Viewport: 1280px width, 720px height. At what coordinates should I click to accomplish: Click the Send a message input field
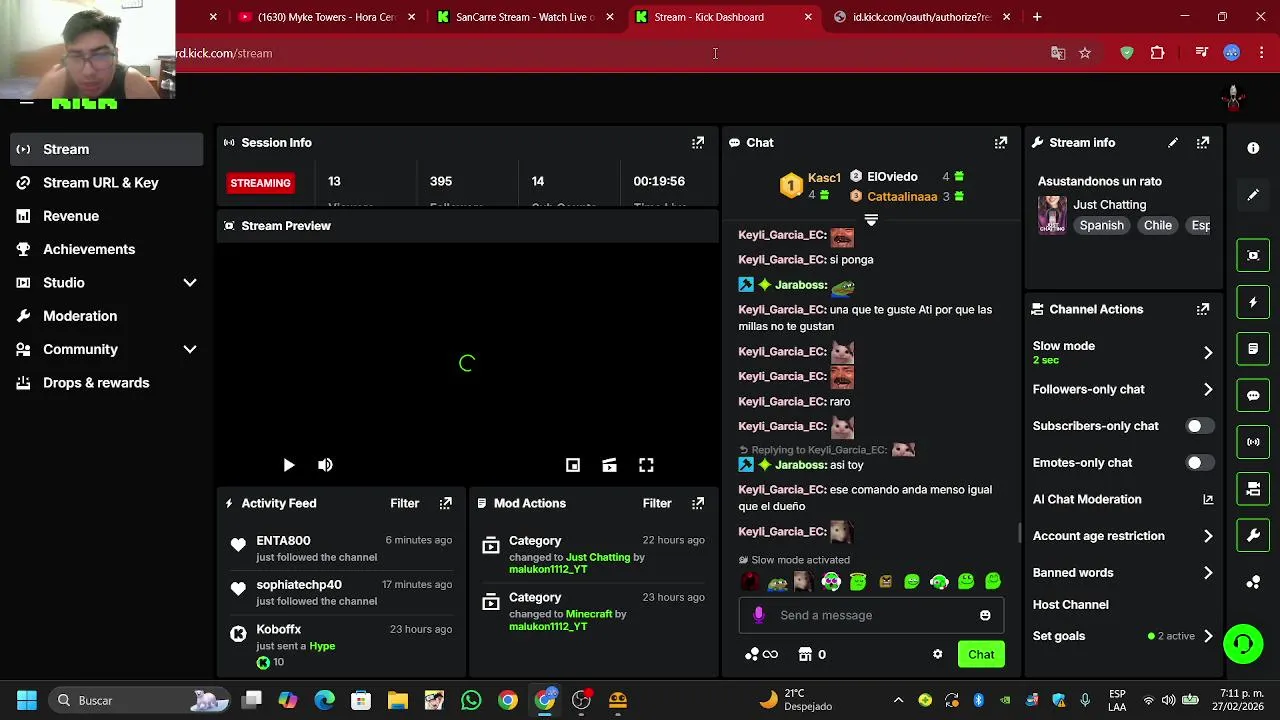(871, 615)
